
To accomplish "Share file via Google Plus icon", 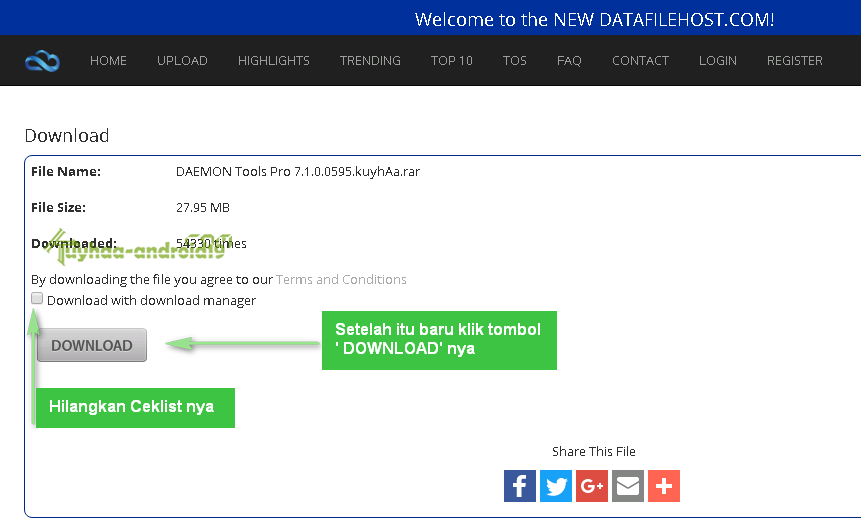I will [592, 486].
